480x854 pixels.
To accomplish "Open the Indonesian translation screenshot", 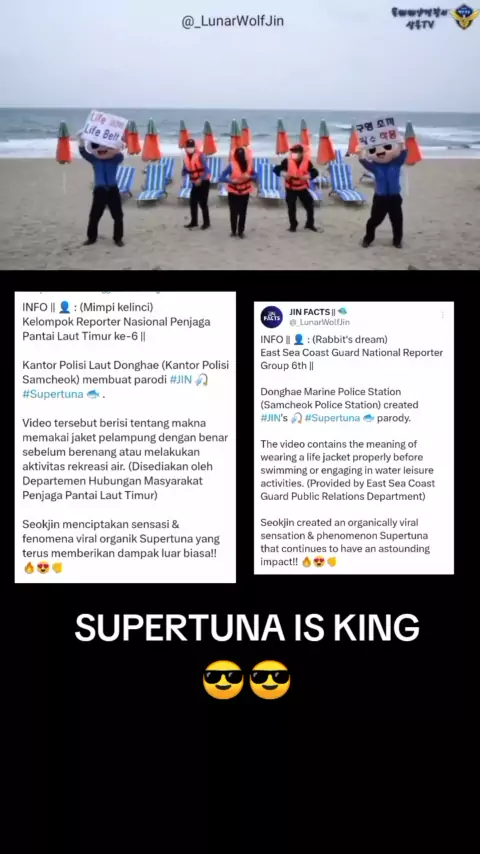I will pyautogui.click(x=125, y=437).
